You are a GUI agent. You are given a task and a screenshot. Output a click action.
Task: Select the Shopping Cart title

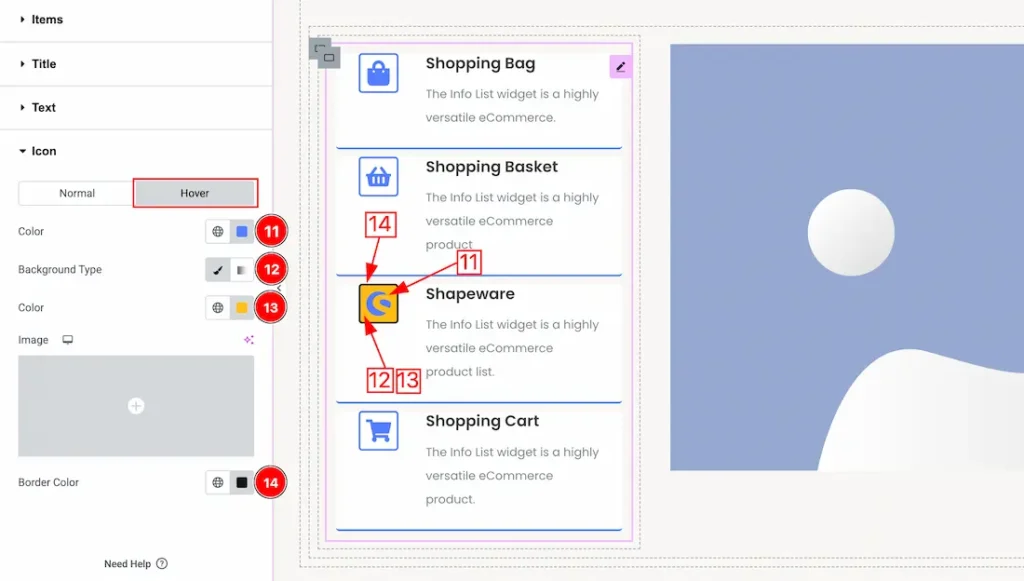coord(483,421)
